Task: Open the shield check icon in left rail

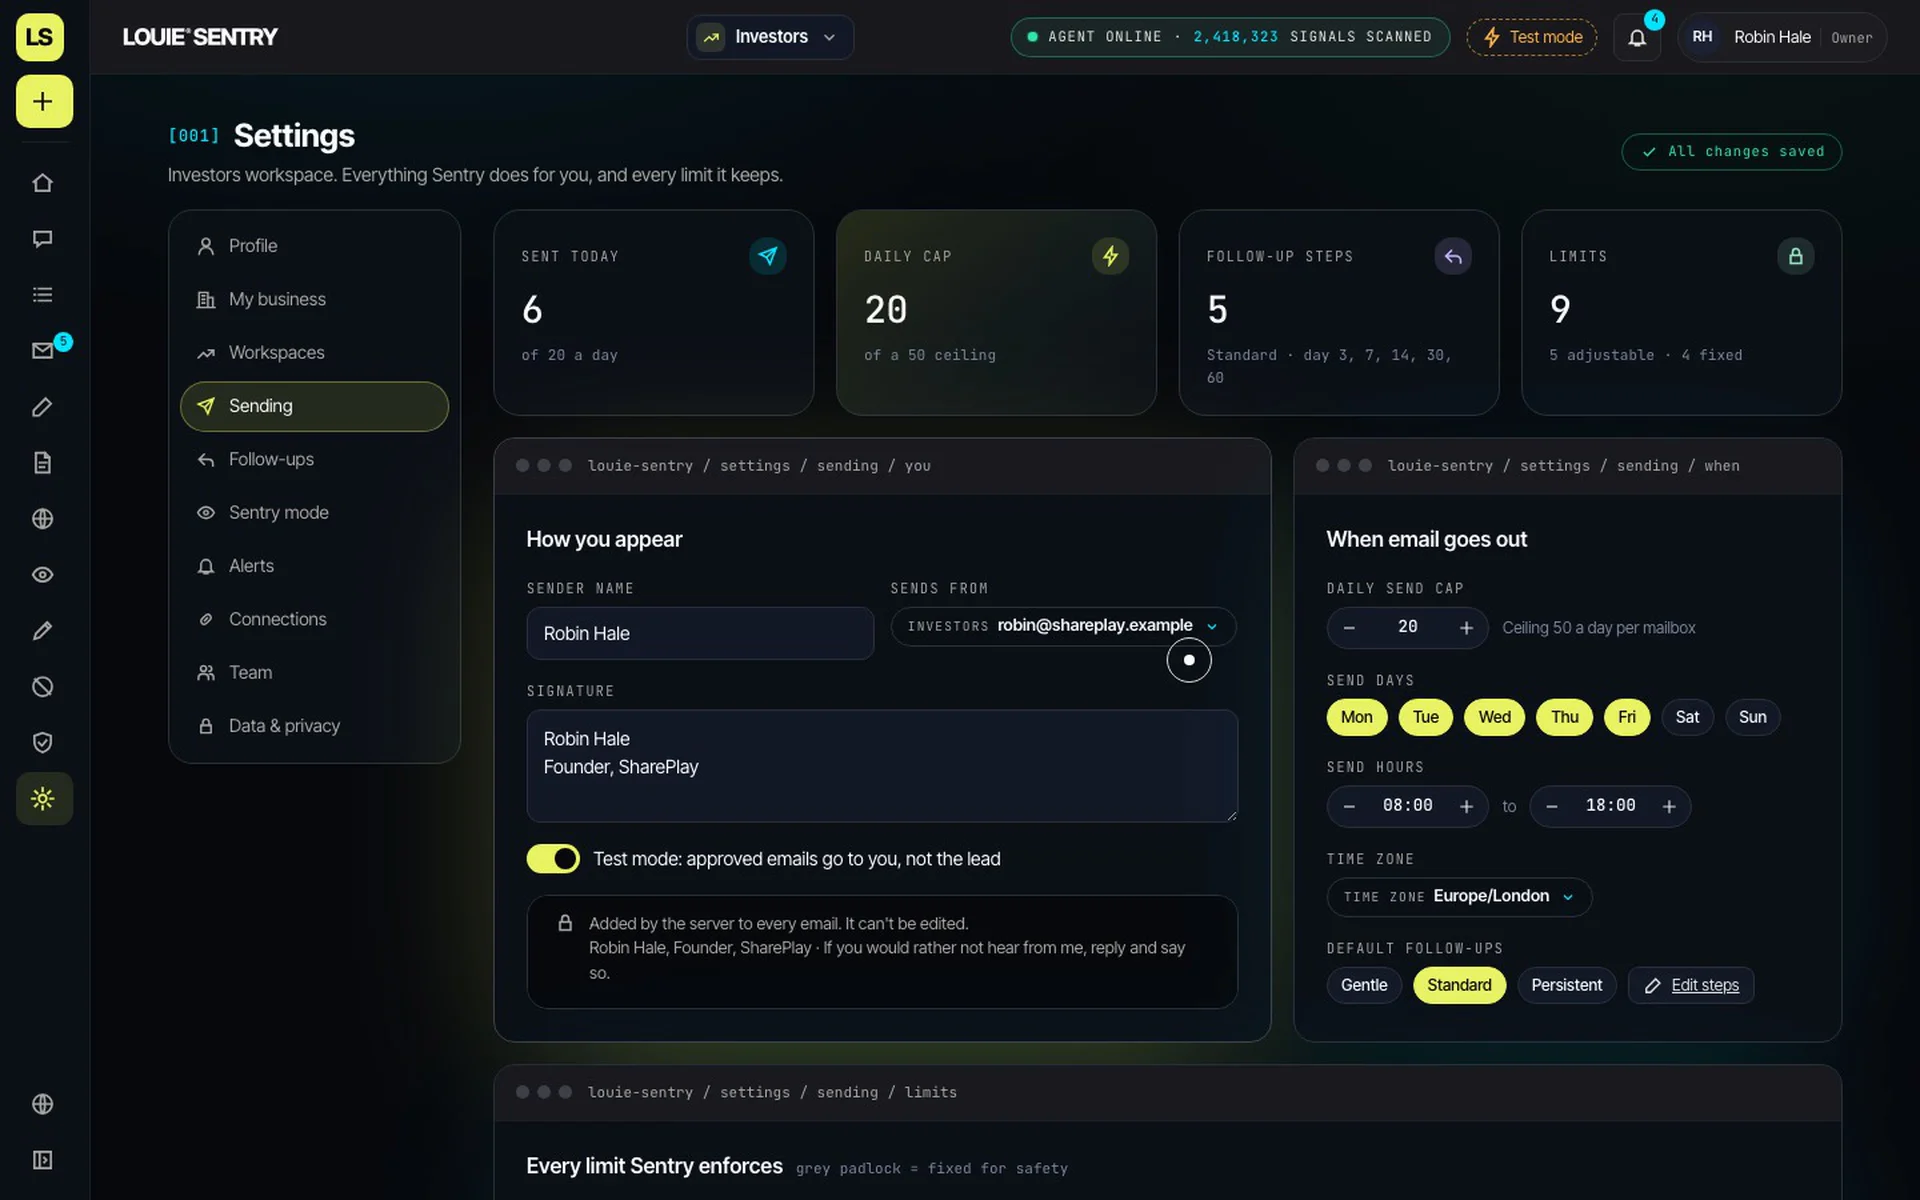Action: (42, 743)
